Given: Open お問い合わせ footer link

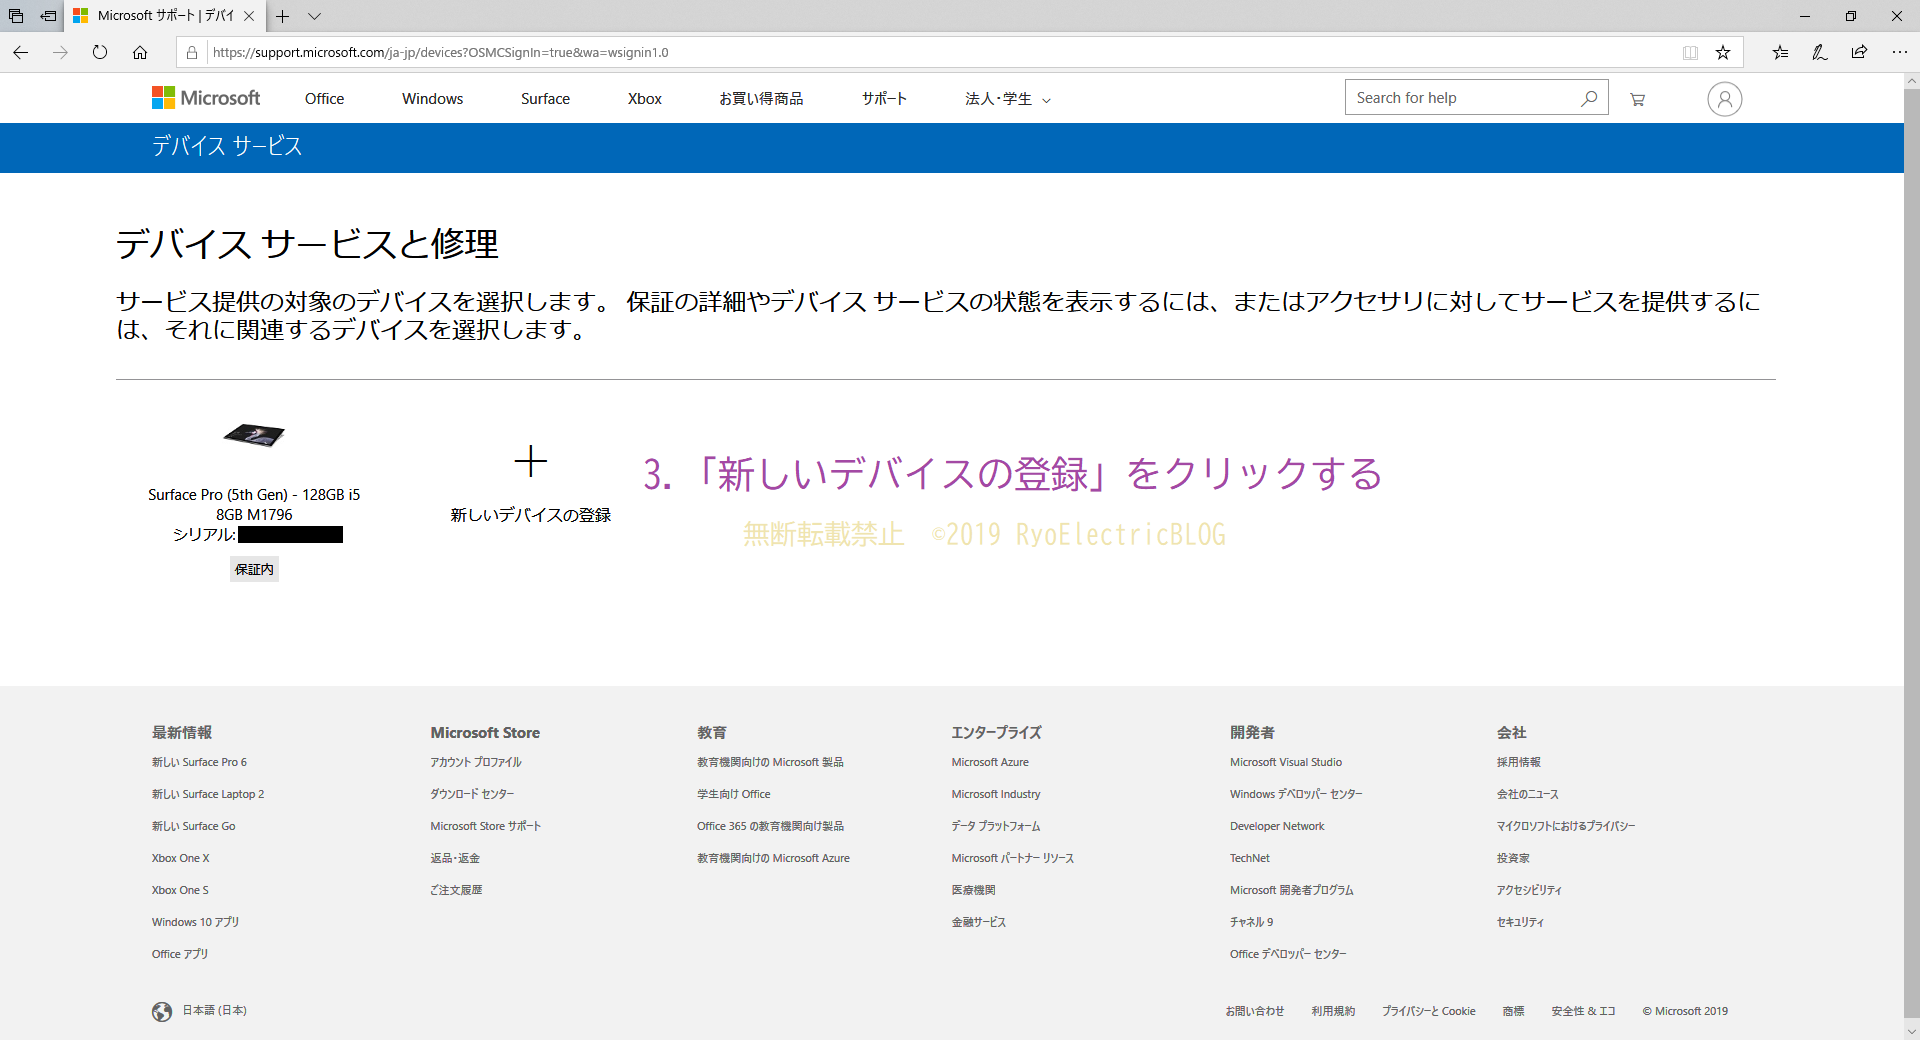Looking at the screenshot, I should click(x=1255, y=1011).
